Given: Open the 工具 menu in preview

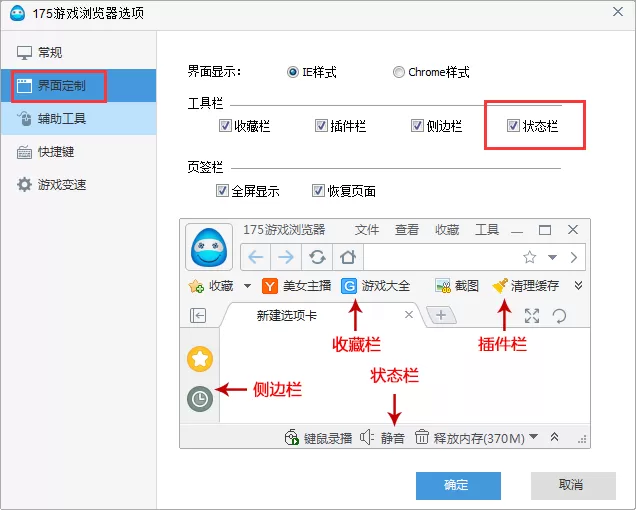Looking at the screenshot, I should click(487, 230).
